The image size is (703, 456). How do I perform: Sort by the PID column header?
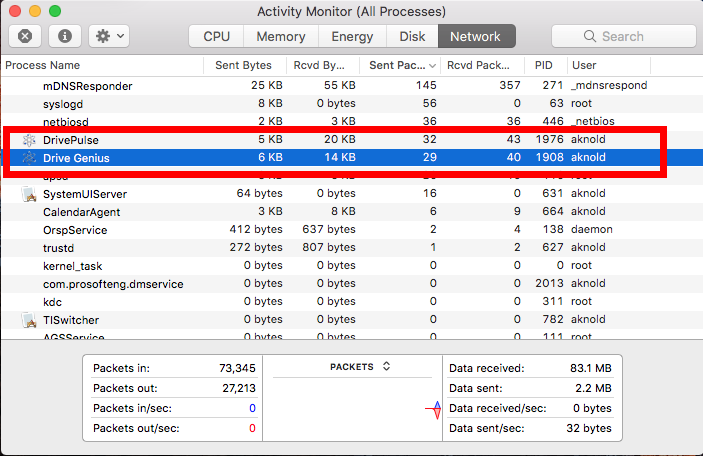click(x=543, y=65)
